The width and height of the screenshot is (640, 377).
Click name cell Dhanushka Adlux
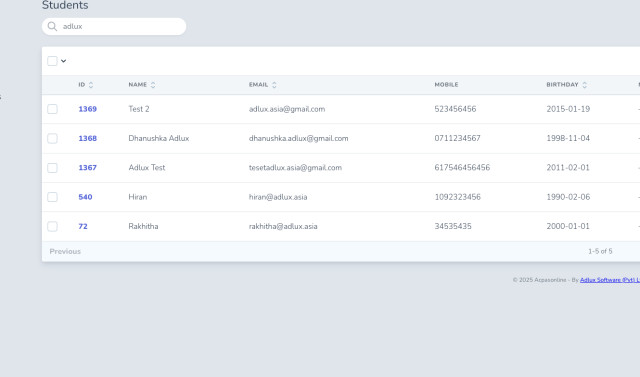pos(159,138)
